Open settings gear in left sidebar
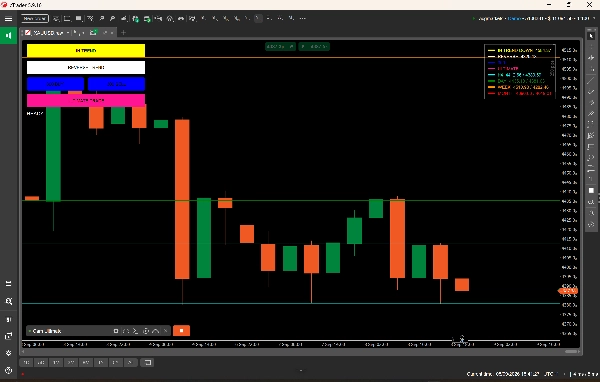The image size is (600, 382). click(x=8, y=353)
